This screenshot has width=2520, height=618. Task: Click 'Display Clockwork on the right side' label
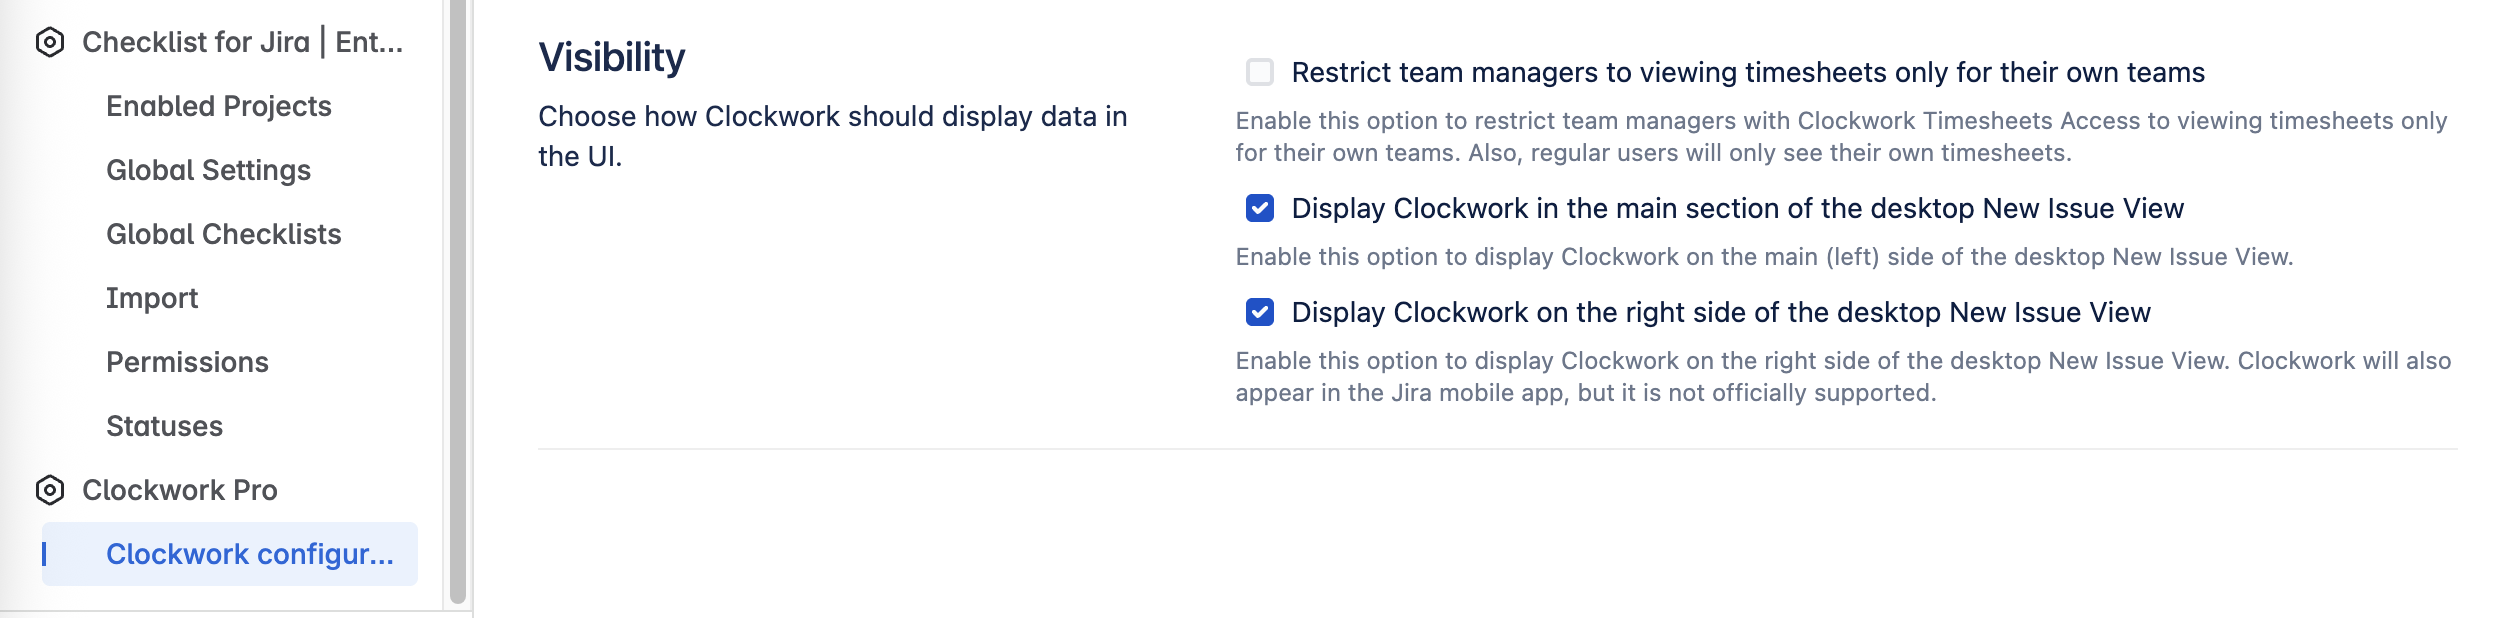[1720, 312]
